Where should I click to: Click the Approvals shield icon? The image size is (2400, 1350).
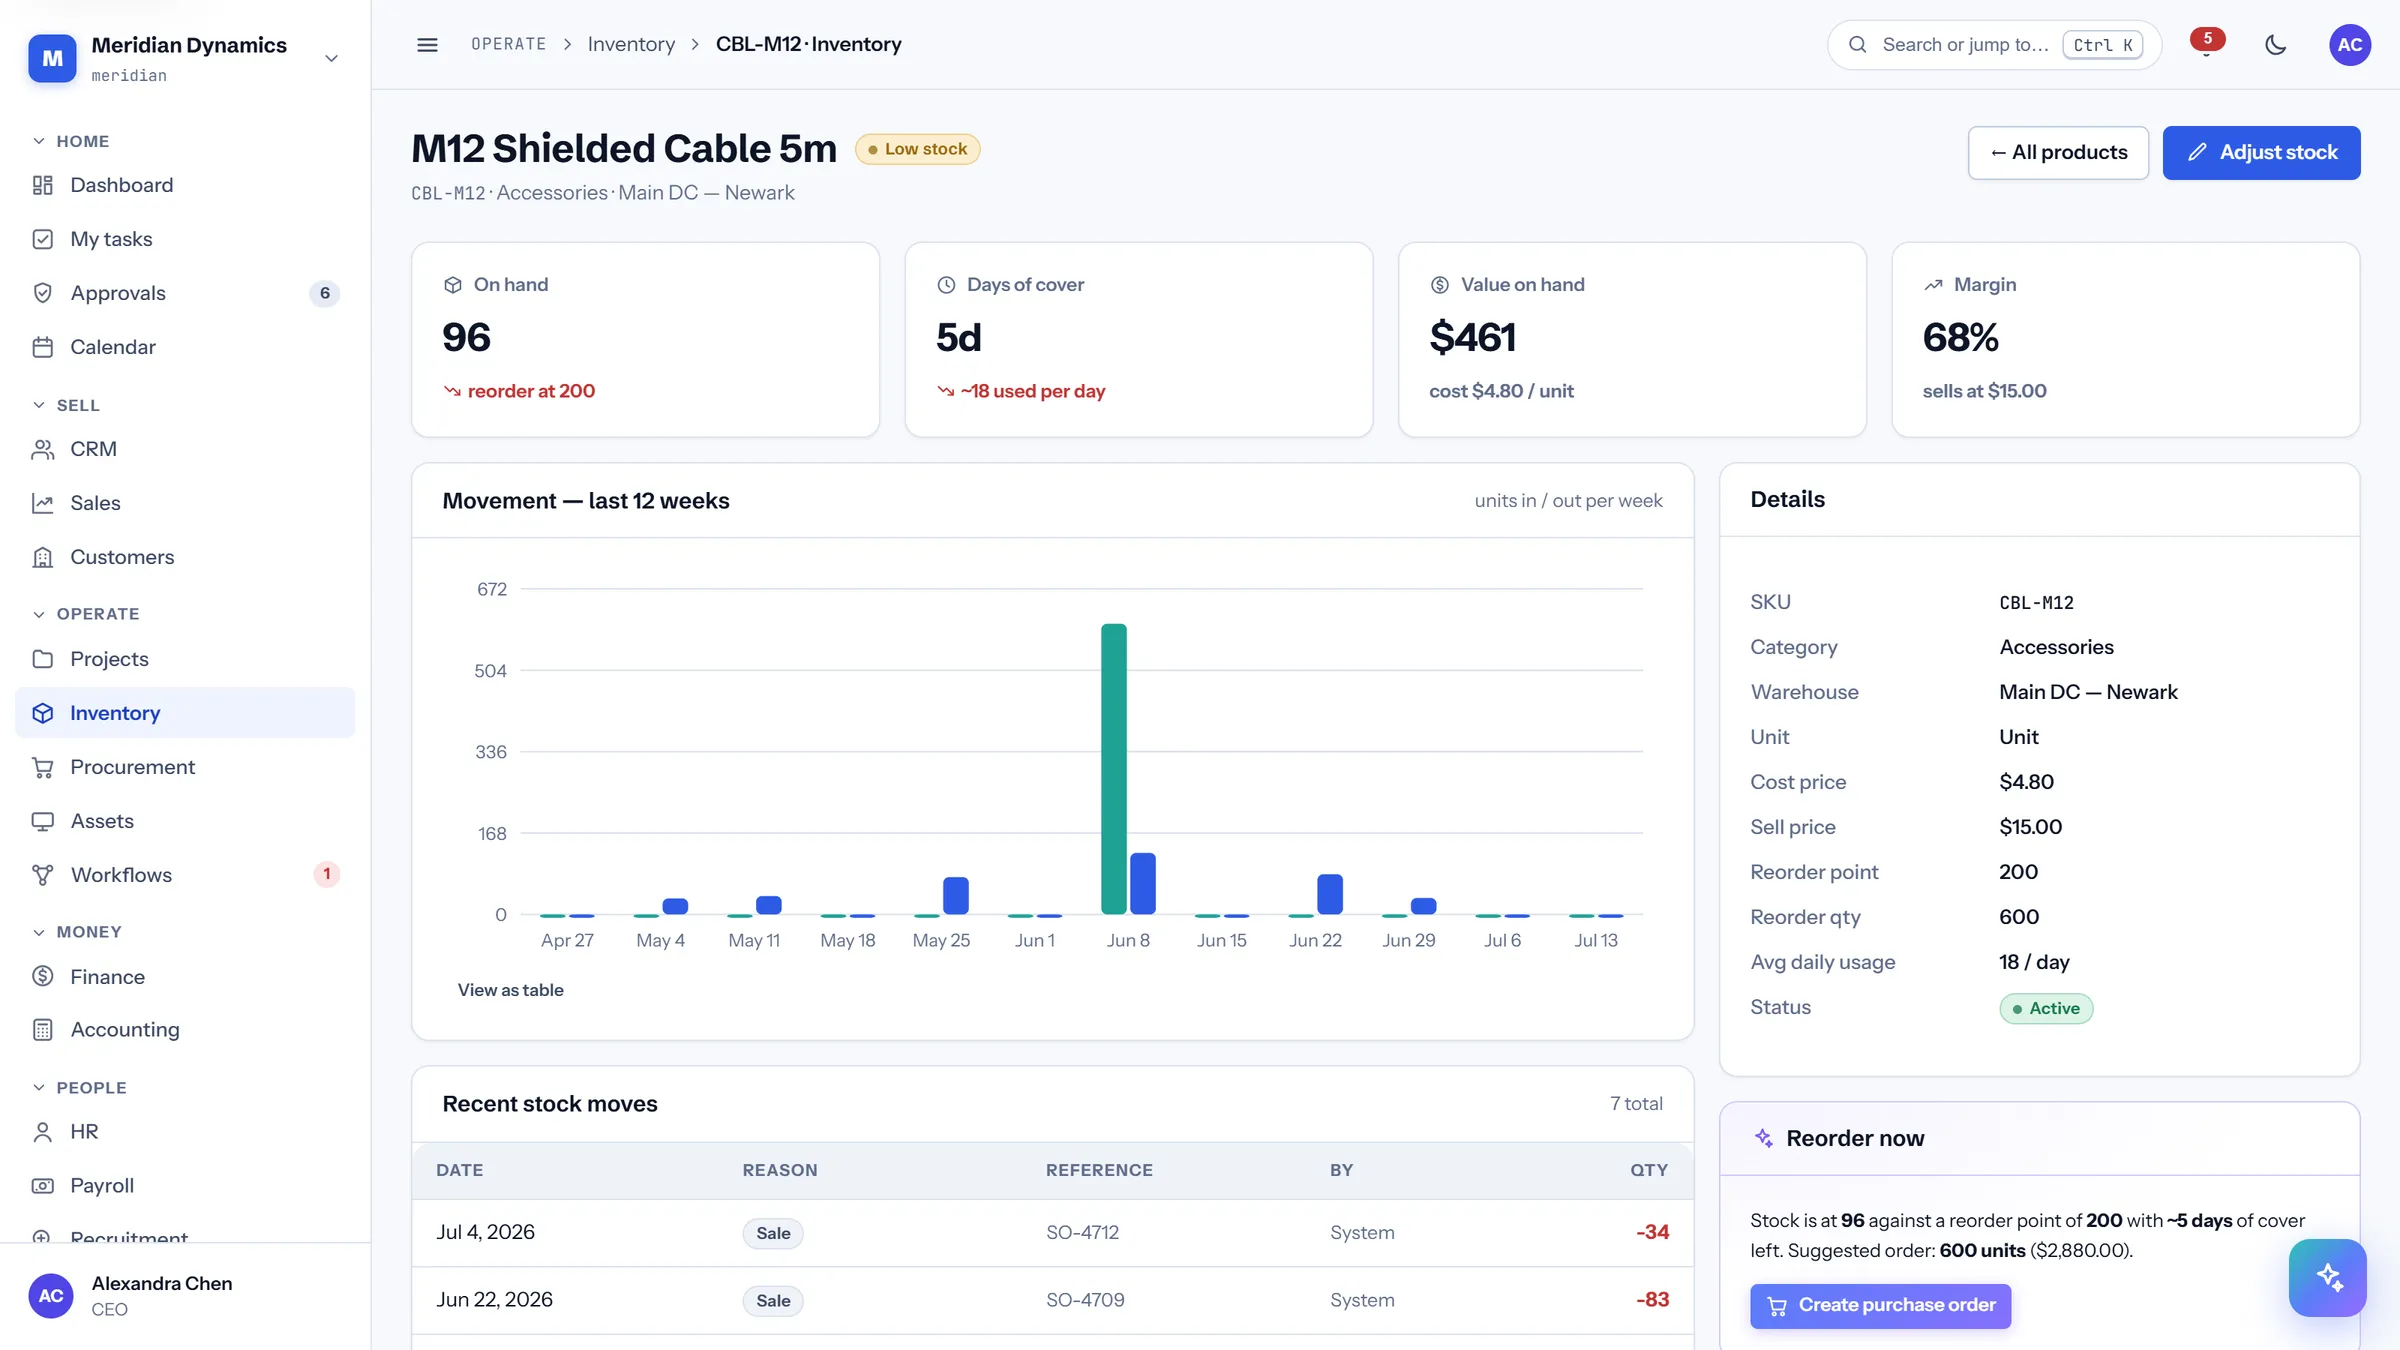click(x=42, y=293)
